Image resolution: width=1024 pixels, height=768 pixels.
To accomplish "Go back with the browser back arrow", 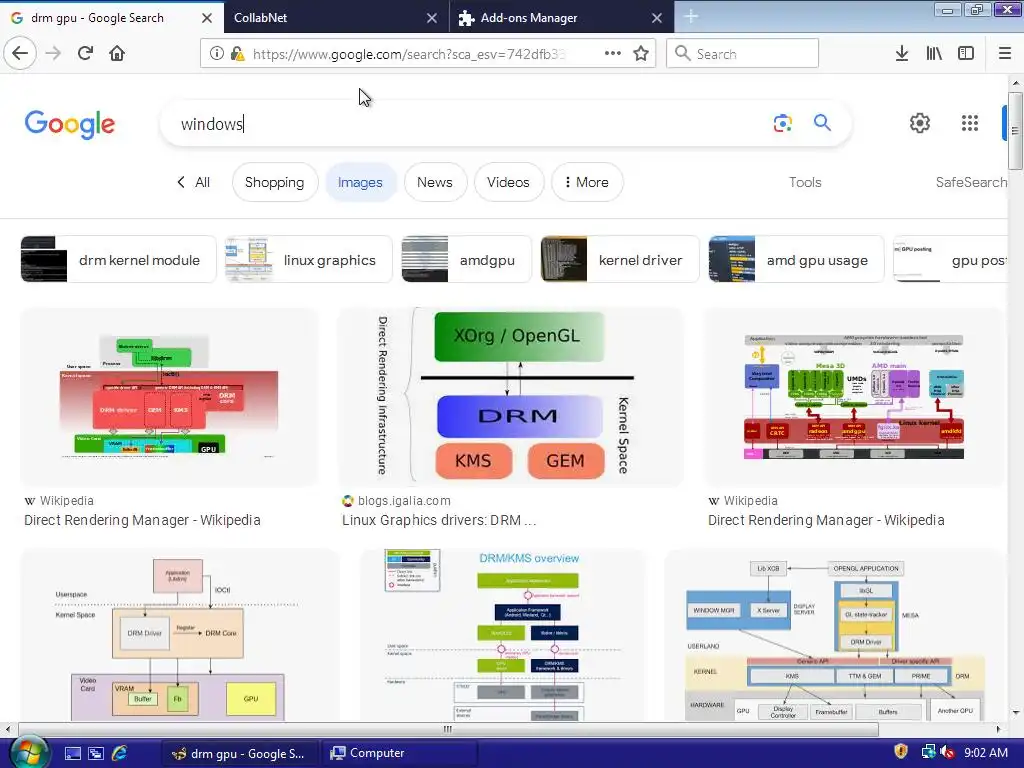I will [20, 53].
